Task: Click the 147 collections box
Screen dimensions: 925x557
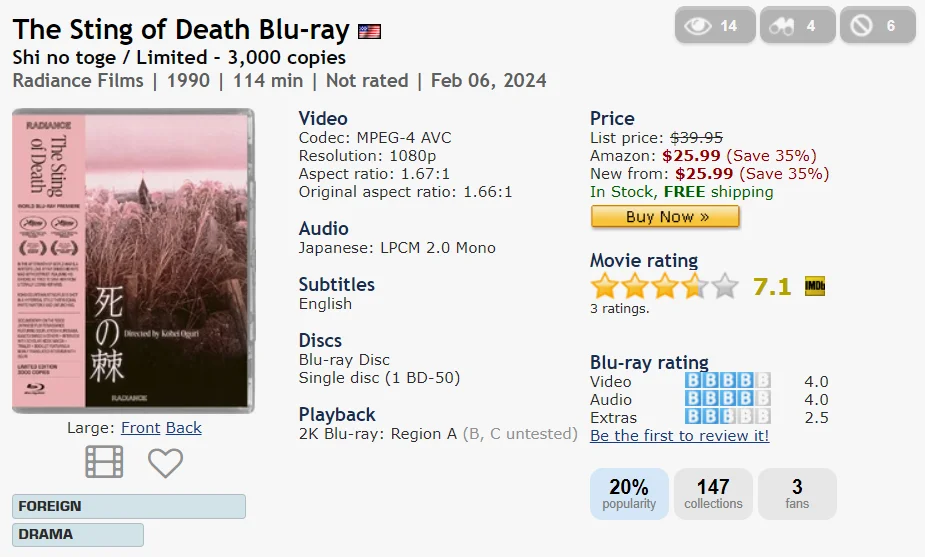Action: [713, 494]
